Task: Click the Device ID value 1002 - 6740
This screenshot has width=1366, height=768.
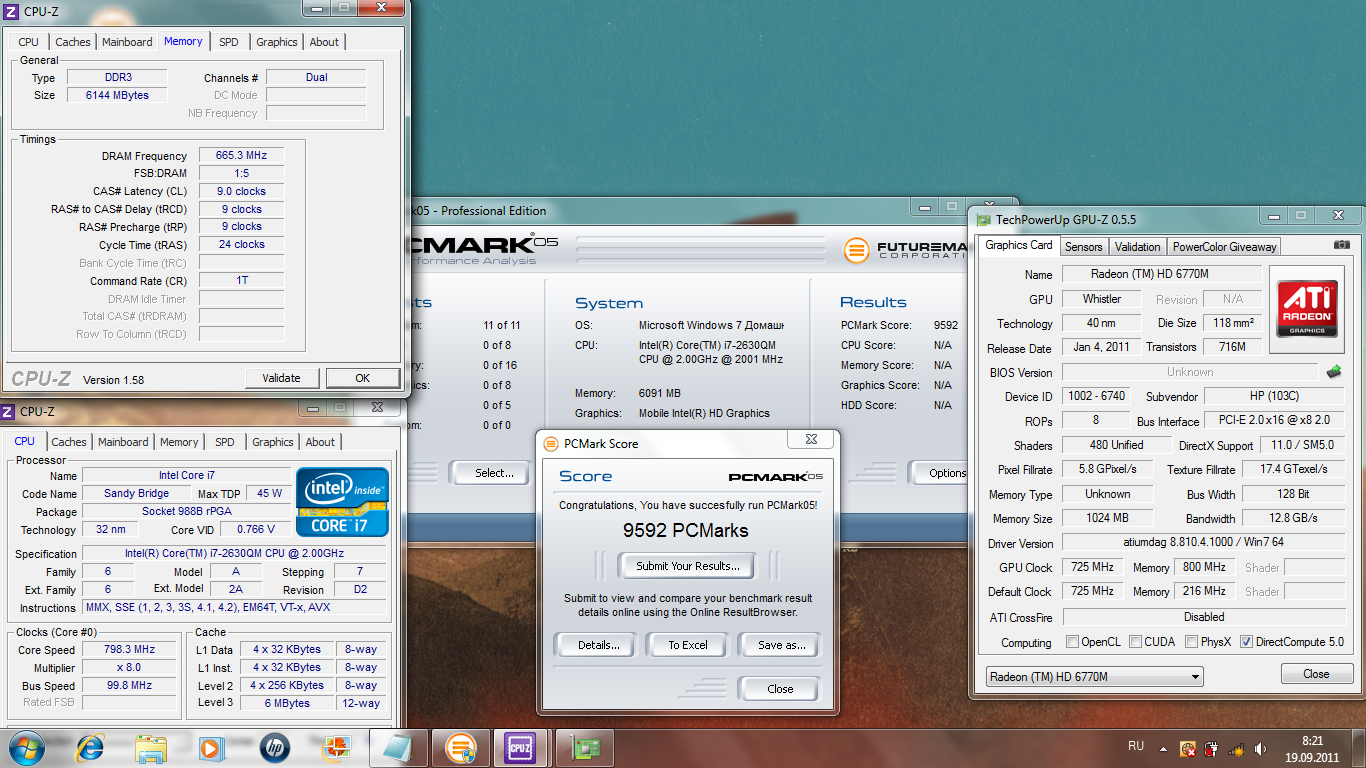Action: (1094, 397)
